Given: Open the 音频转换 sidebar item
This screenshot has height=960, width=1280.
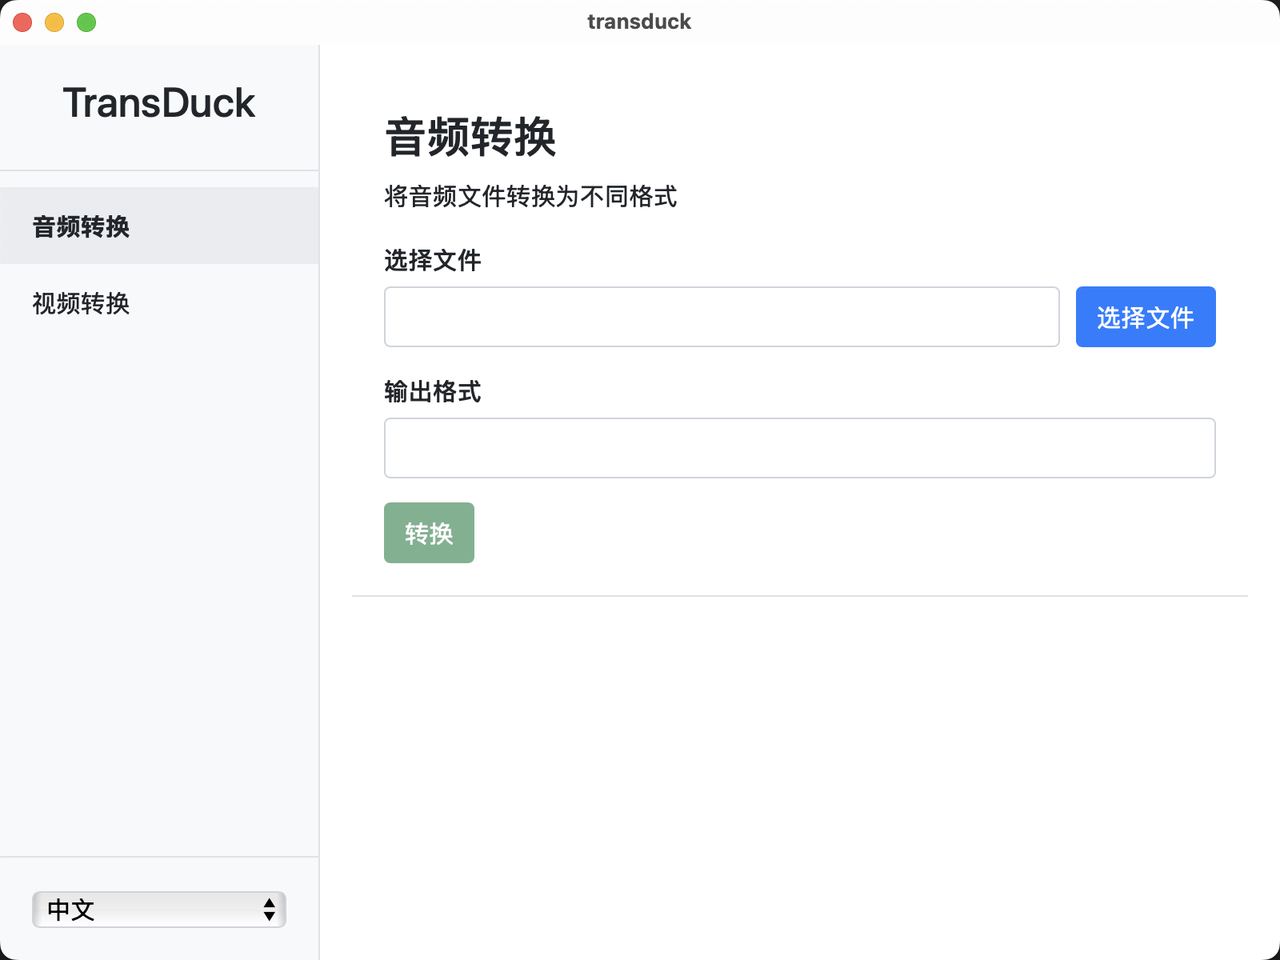Looking at the screenshot, I should 159,226.
